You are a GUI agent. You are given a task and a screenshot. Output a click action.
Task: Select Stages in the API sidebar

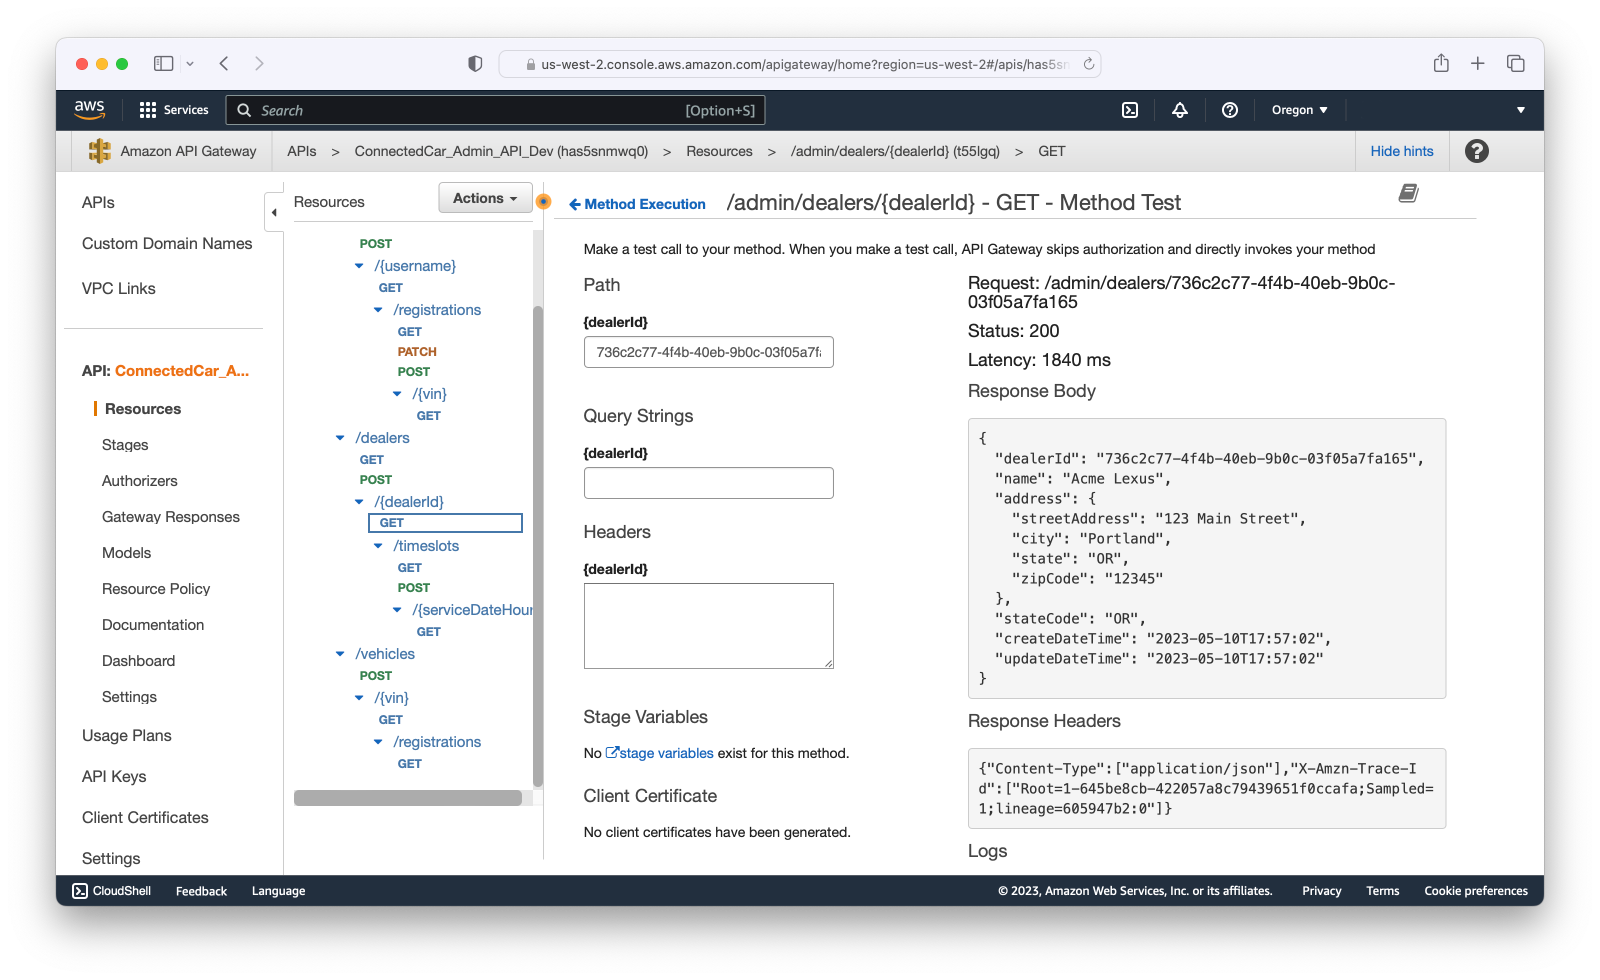click(x=125, y=445)
